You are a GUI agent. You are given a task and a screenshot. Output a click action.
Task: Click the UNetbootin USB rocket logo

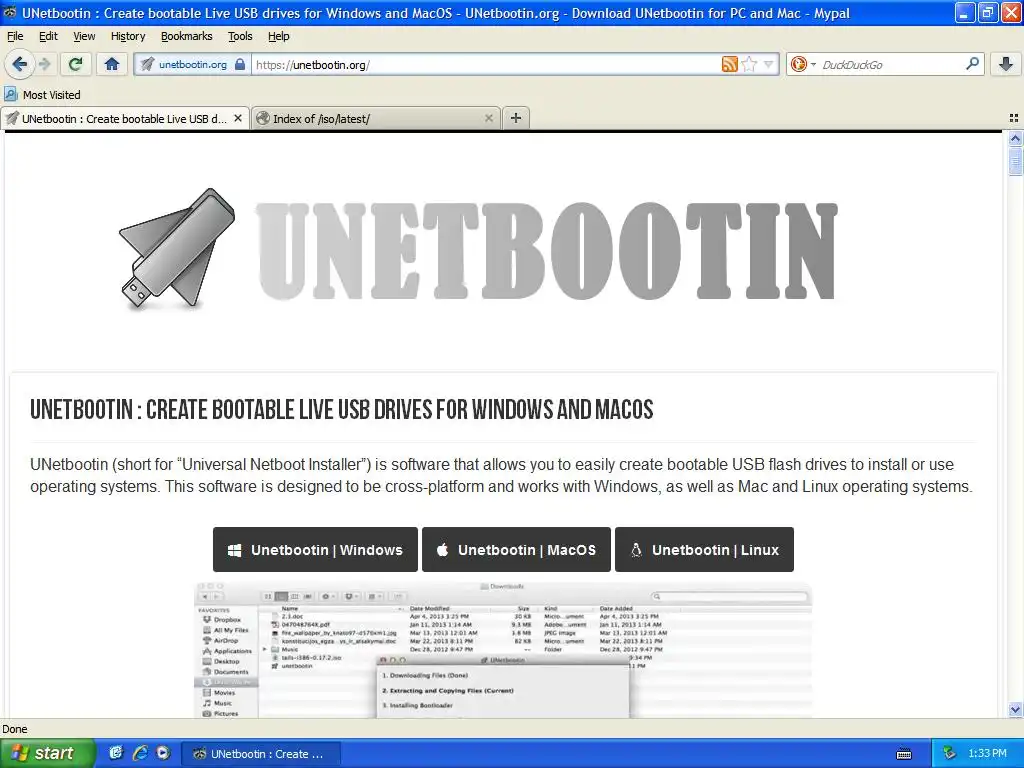177,249
